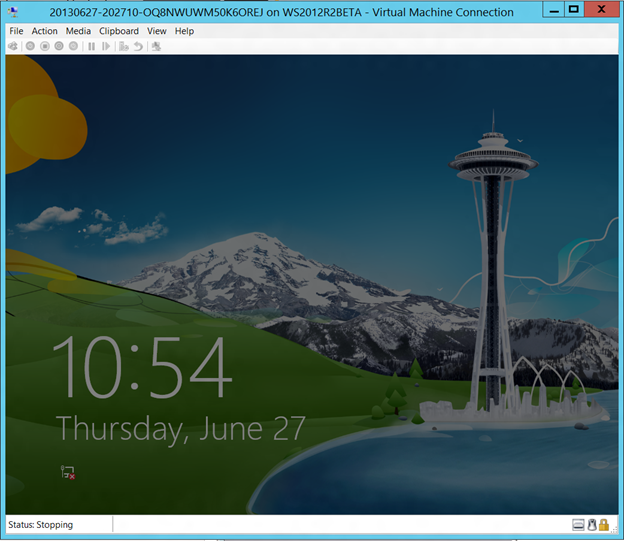Open the Help menu
This screenshot has height=541, width=624.
pyautogui.click(x=184, y=31)
